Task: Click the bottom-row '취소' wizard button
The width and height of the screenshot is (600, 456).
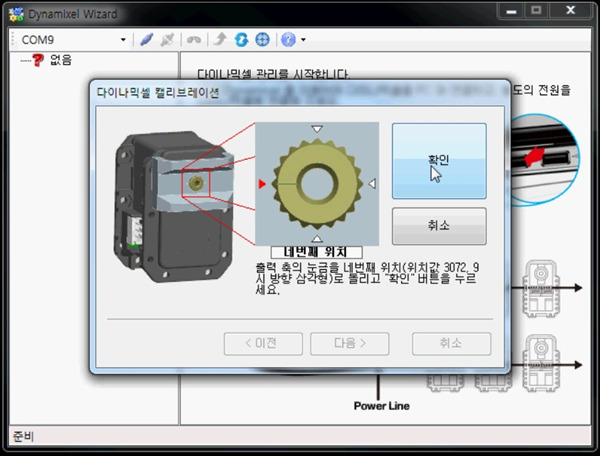Action: point(451,344)
